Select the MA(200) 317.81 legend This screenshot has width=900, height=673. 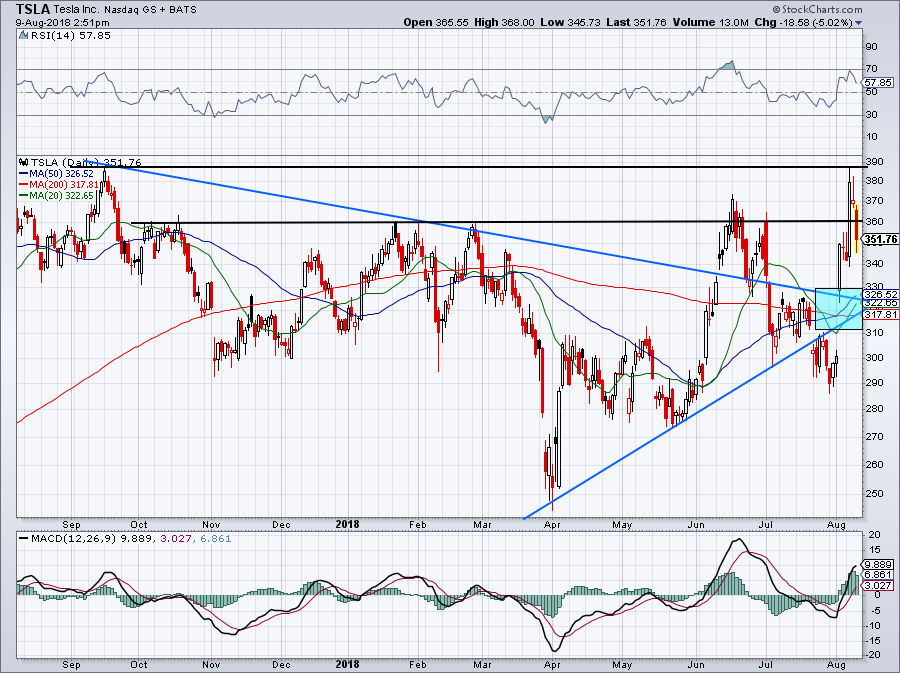point(59,185)
